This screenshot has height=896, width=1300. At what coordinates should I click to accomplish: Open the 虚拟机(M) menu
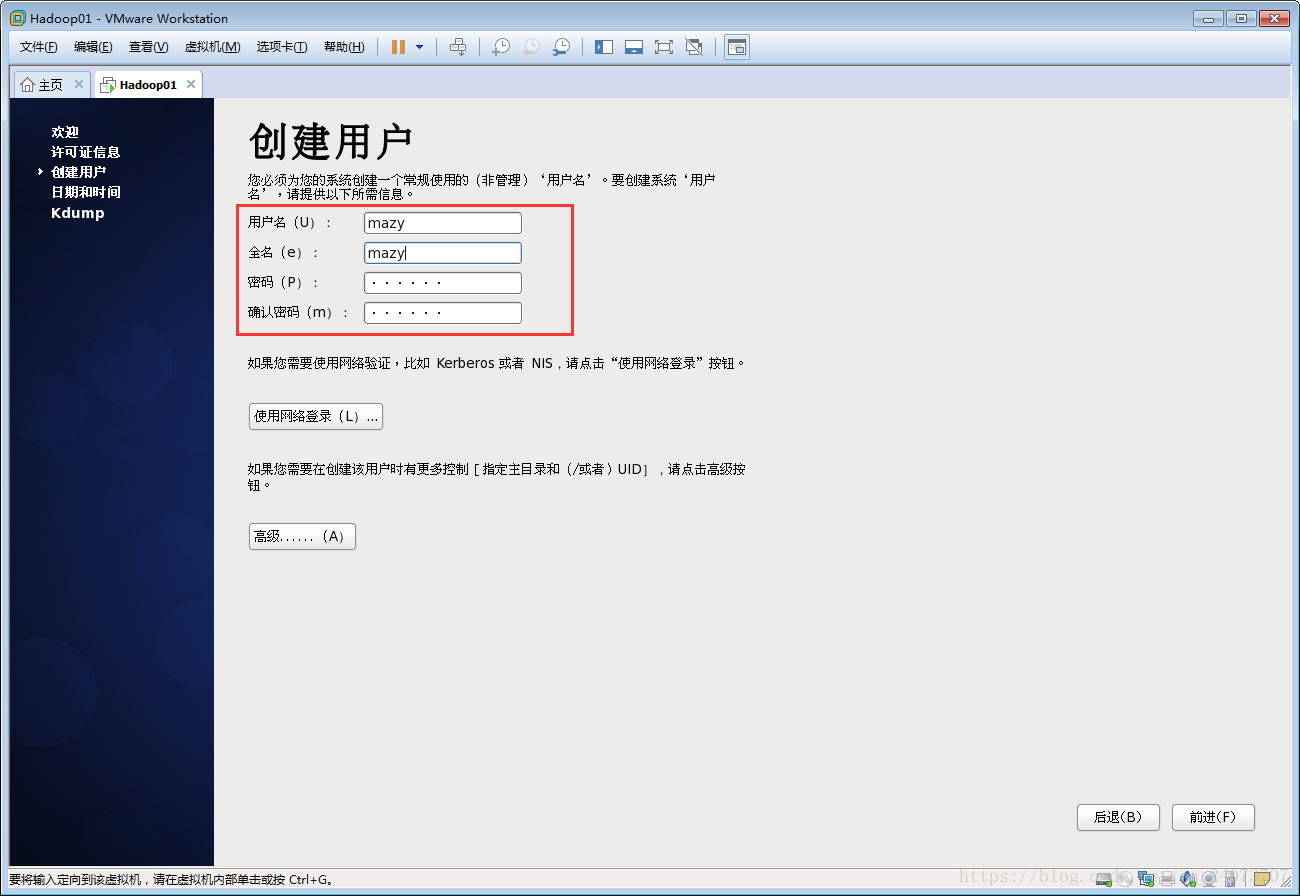pyautogui.click(x=212, y=47)
